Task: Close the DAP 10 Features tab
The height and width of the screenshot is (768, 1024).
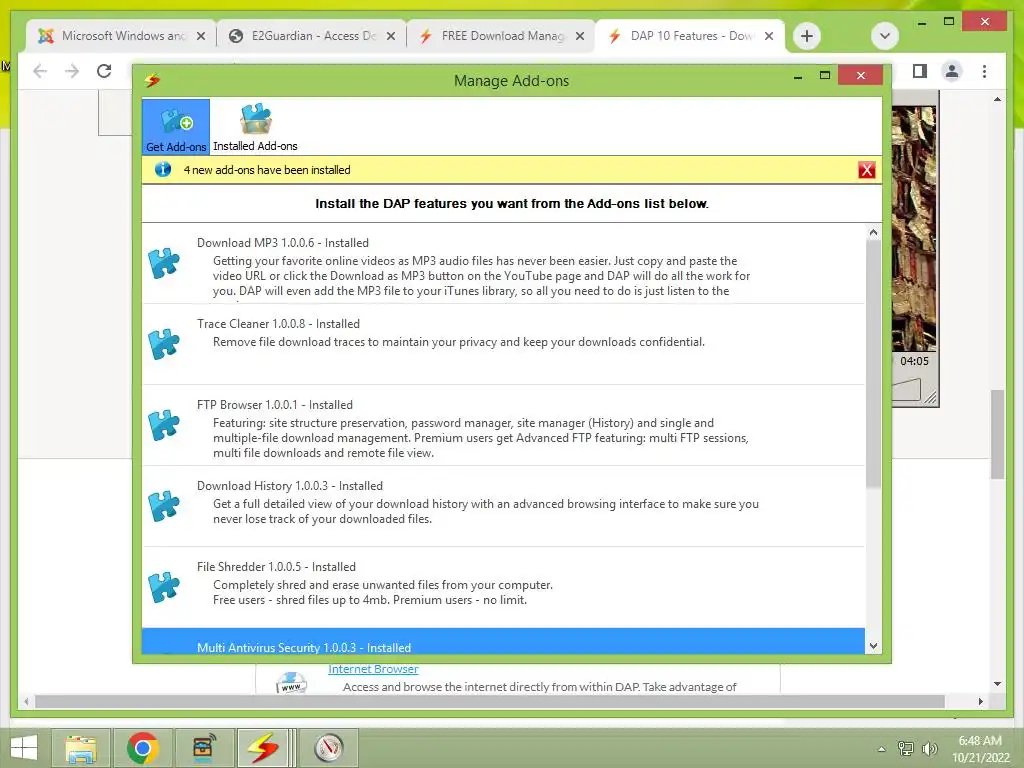Action: (769, 36)
